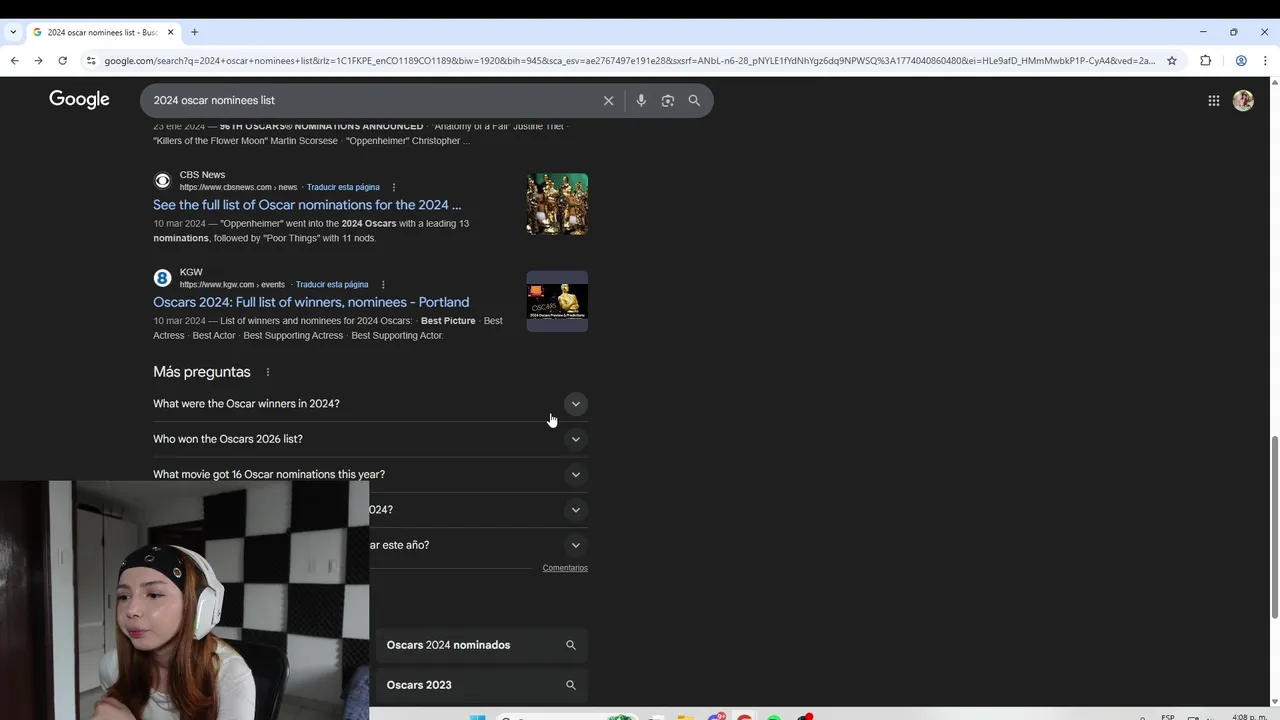Open the Chrome three-dot menu

point(1265,61)
